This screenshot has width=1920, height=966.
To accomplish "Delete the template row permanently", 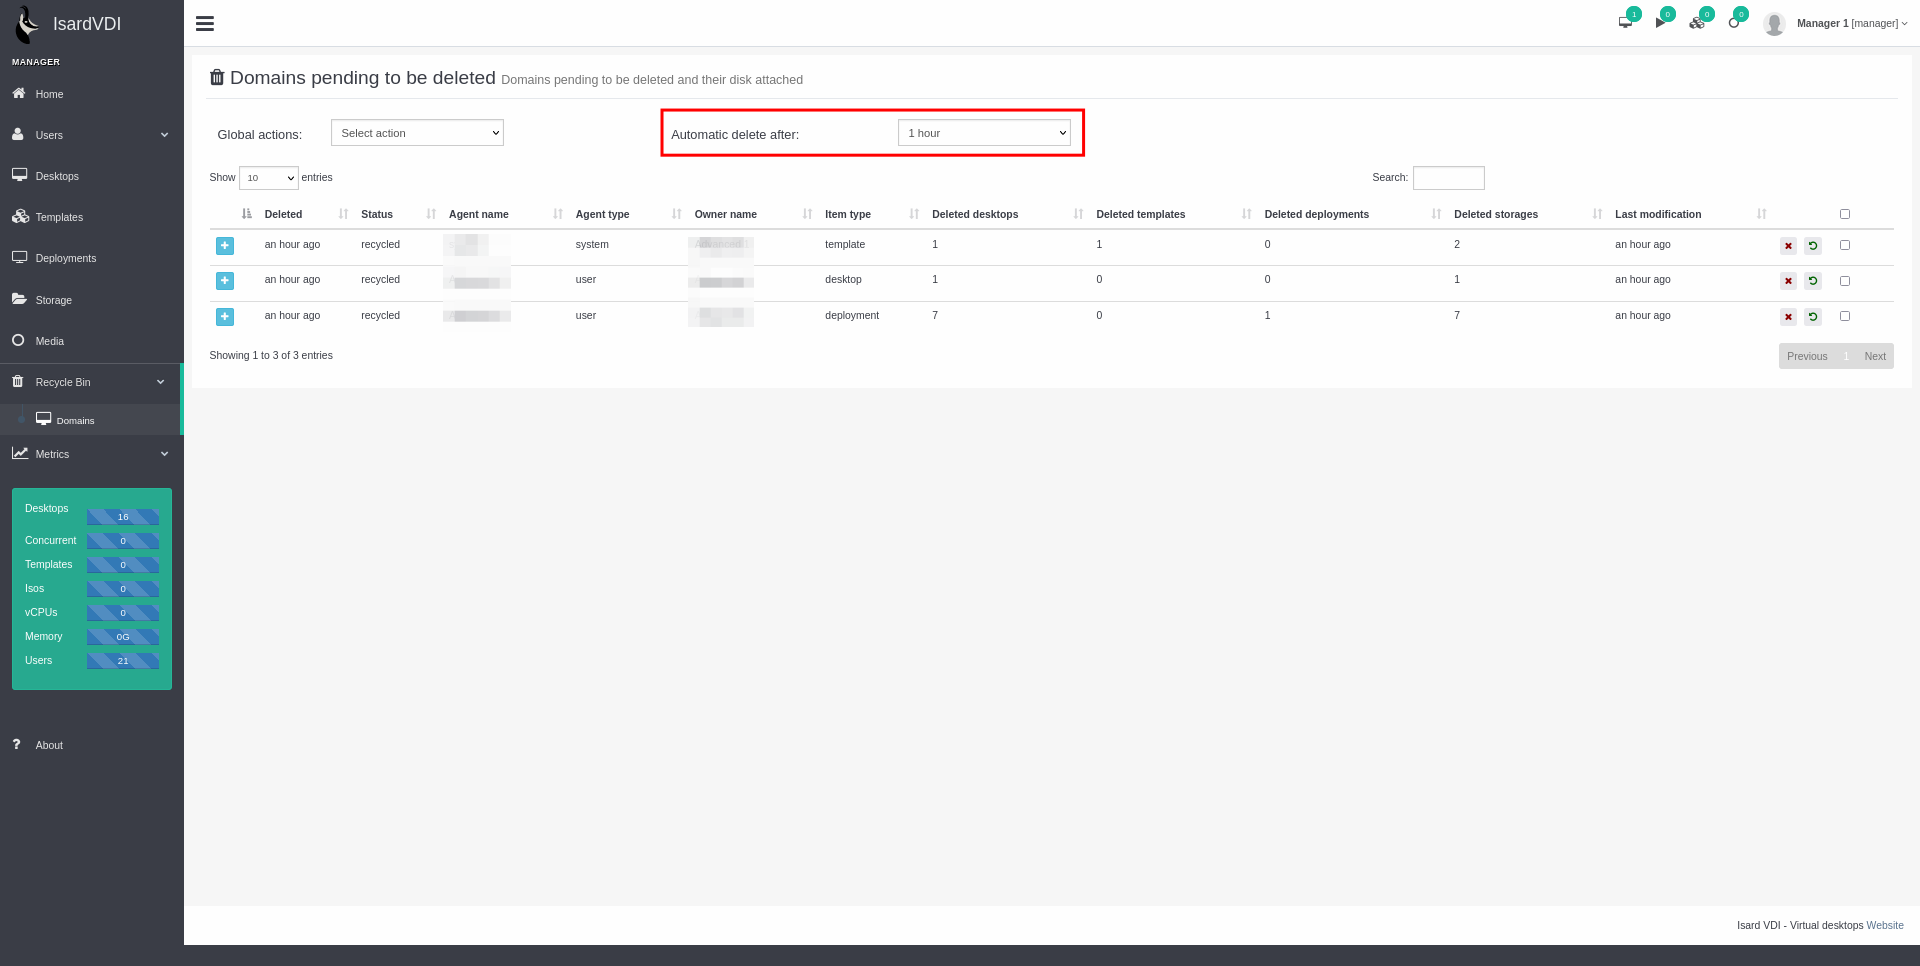I will (x=1788, y=246).
